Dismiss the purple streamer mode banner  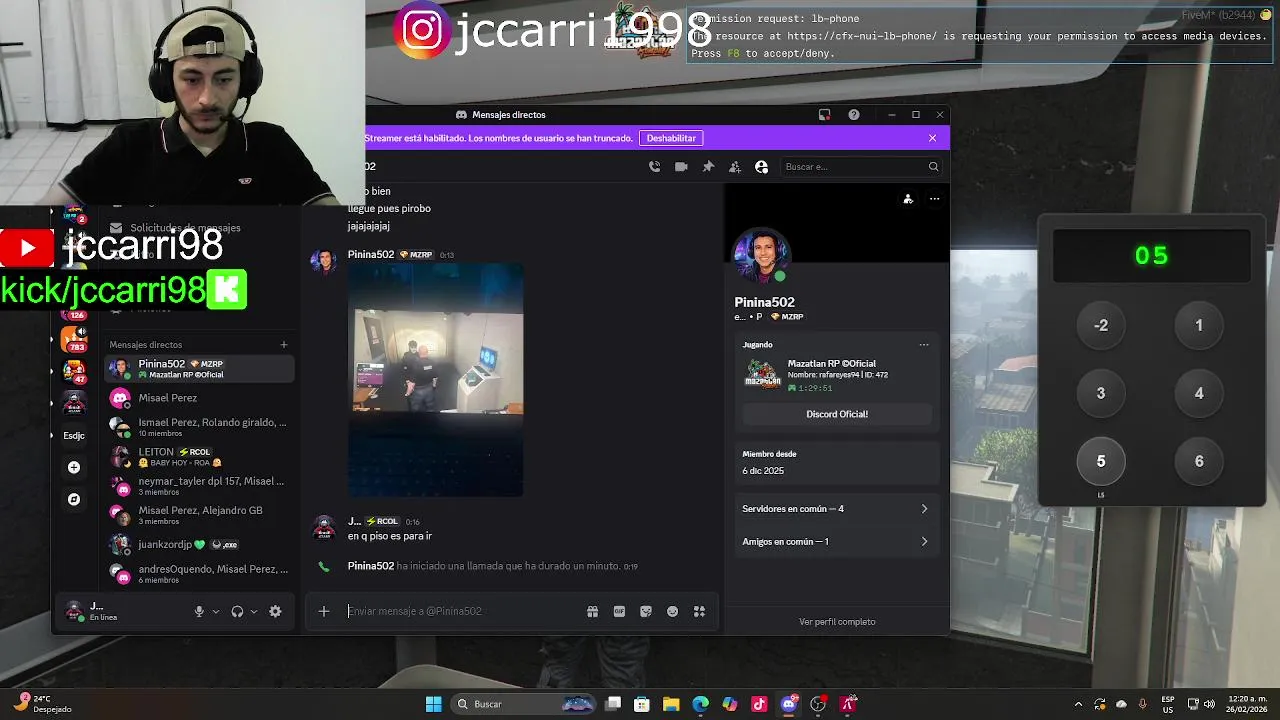[932, 138]
